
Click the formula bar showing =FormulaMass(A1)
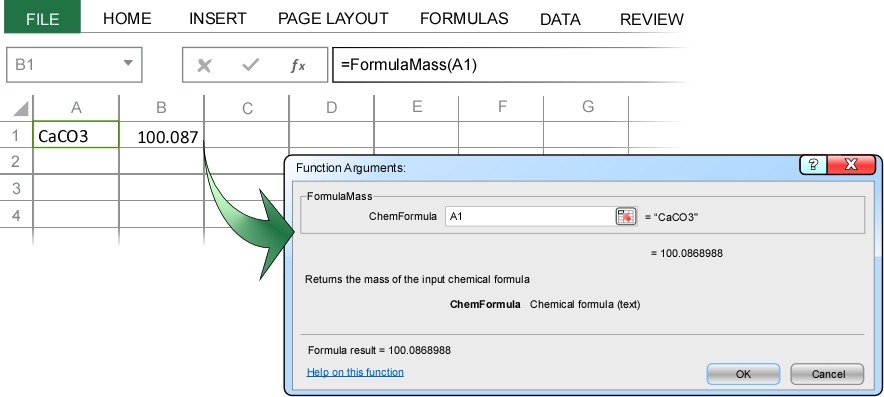pos(509,65)
